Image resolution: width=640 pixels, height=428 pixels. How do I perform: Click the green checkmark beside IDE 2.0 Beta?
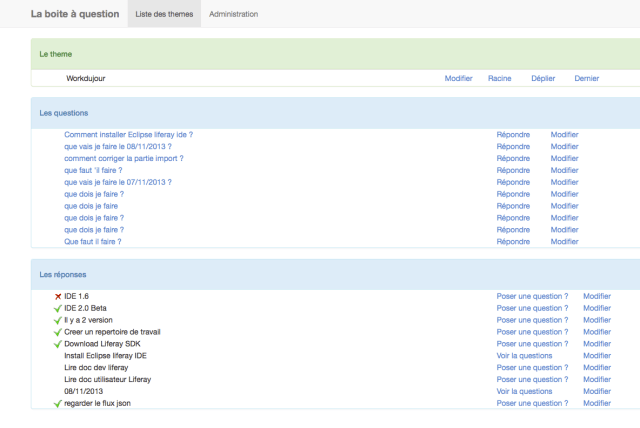pos(58,308)
